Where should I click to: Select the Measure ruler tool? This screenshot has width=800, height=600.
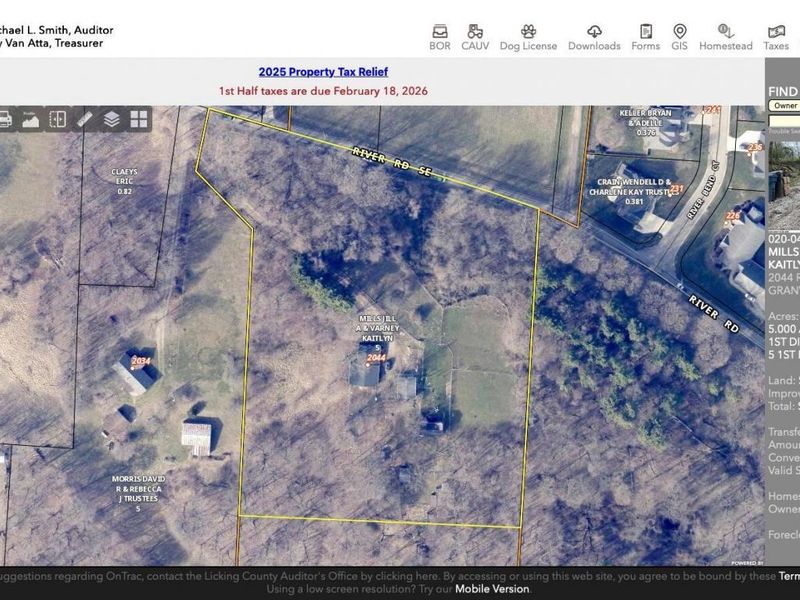(x=83, y=120)
